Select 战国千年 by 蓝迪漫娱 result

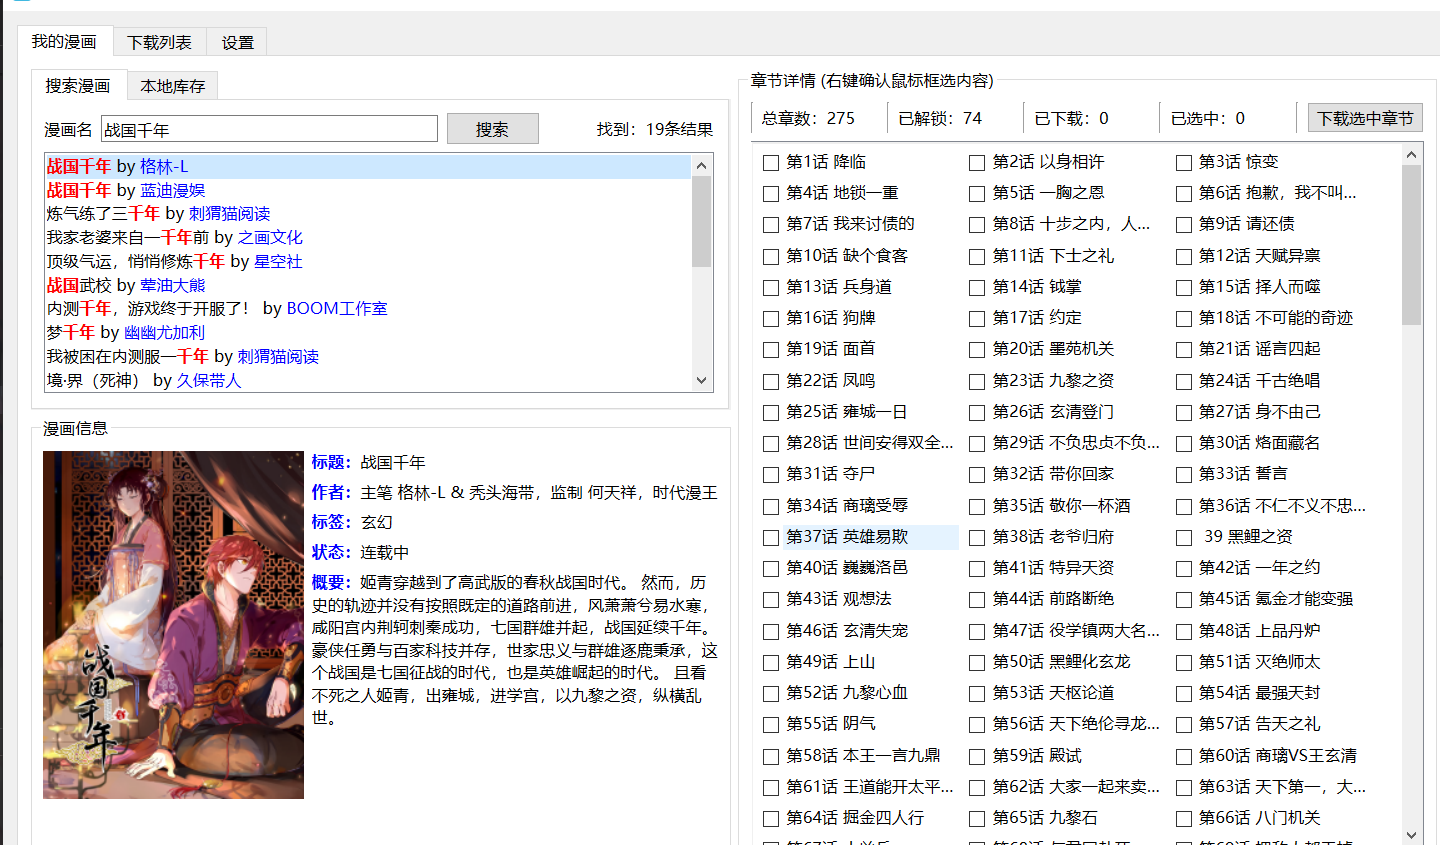pos(126,190)
